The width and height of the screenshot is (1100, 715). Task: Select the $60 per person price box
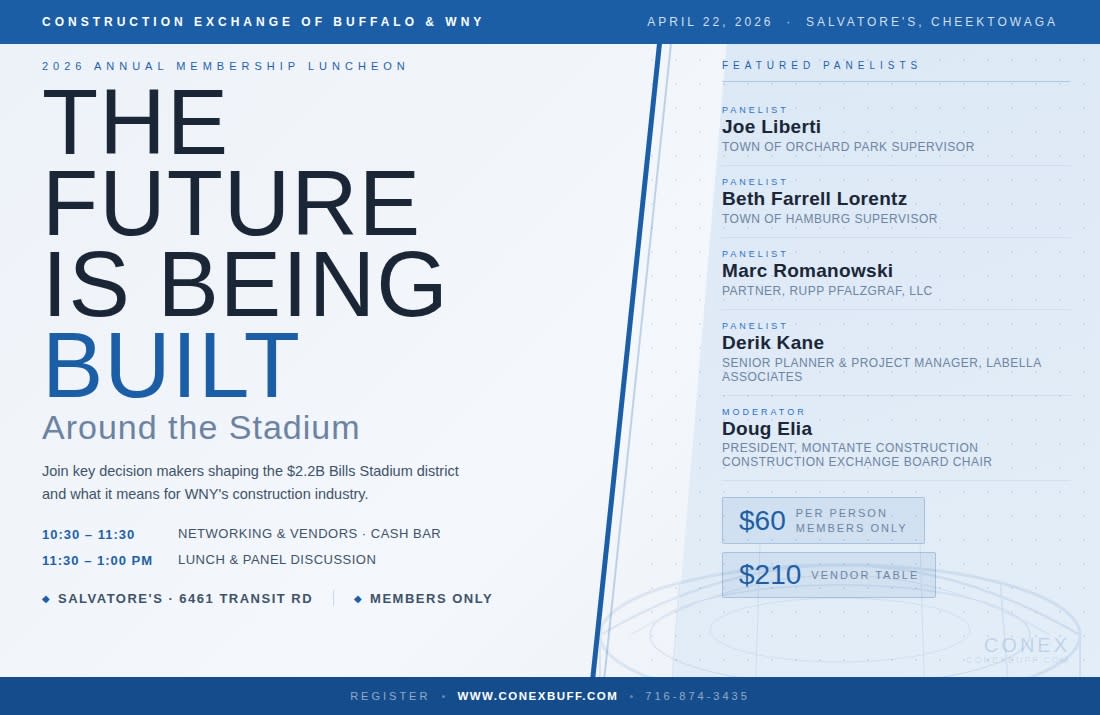click(x=823, y=521)
